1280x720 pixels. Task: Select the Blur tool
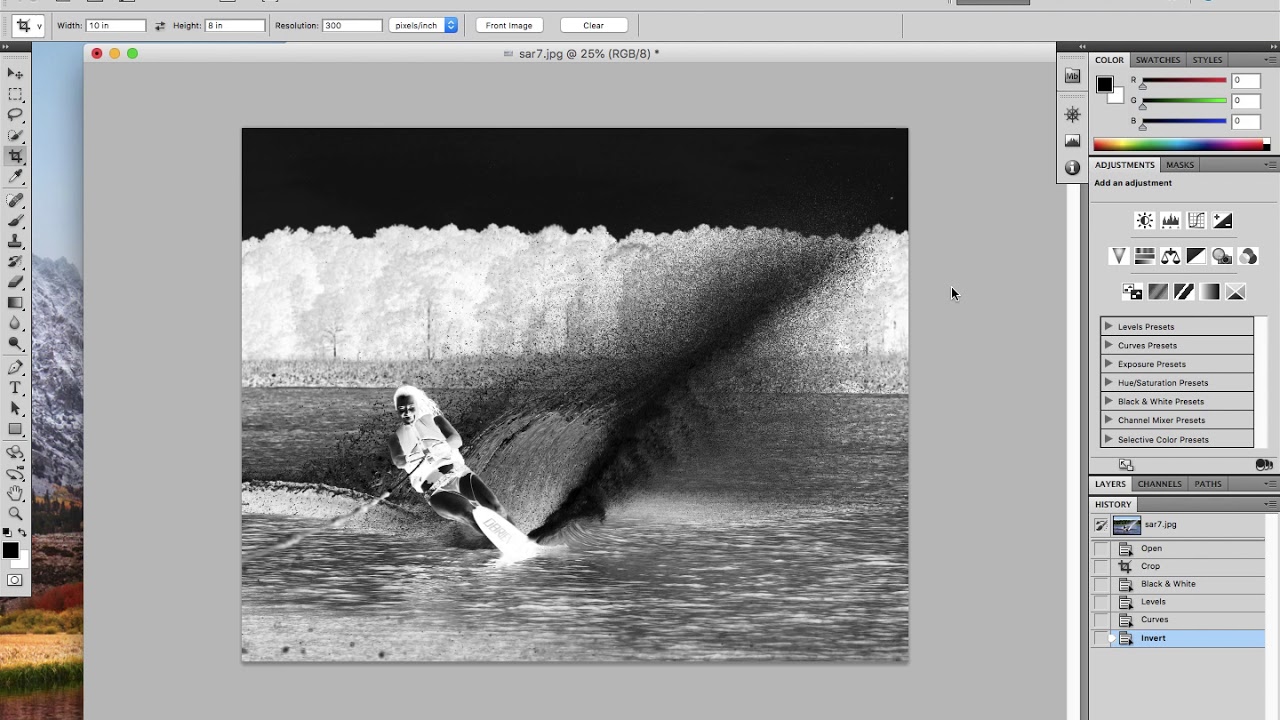[15, 324]
